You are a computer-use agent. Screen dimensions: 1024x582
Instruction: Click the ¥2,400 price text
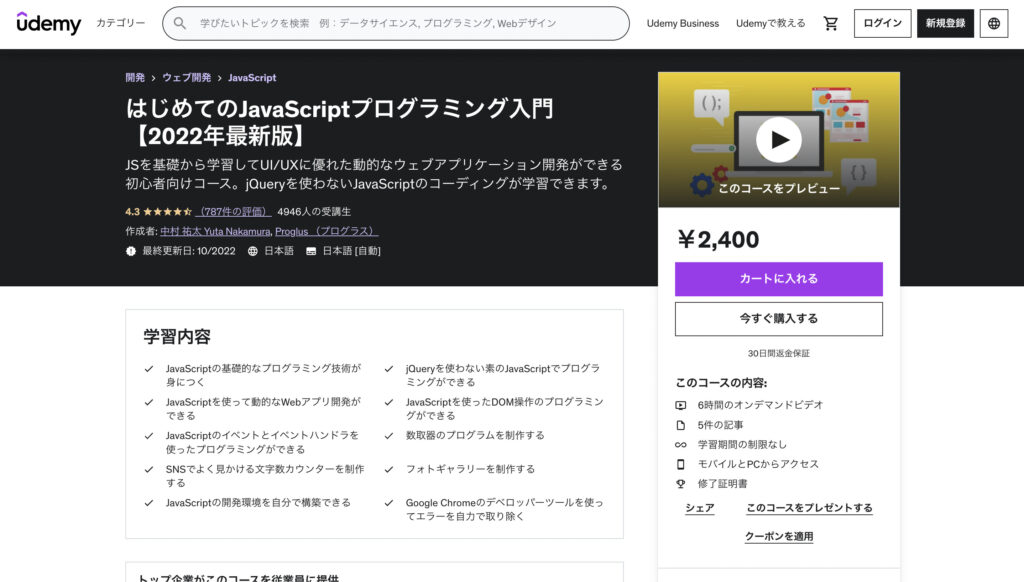click(718, 240)
